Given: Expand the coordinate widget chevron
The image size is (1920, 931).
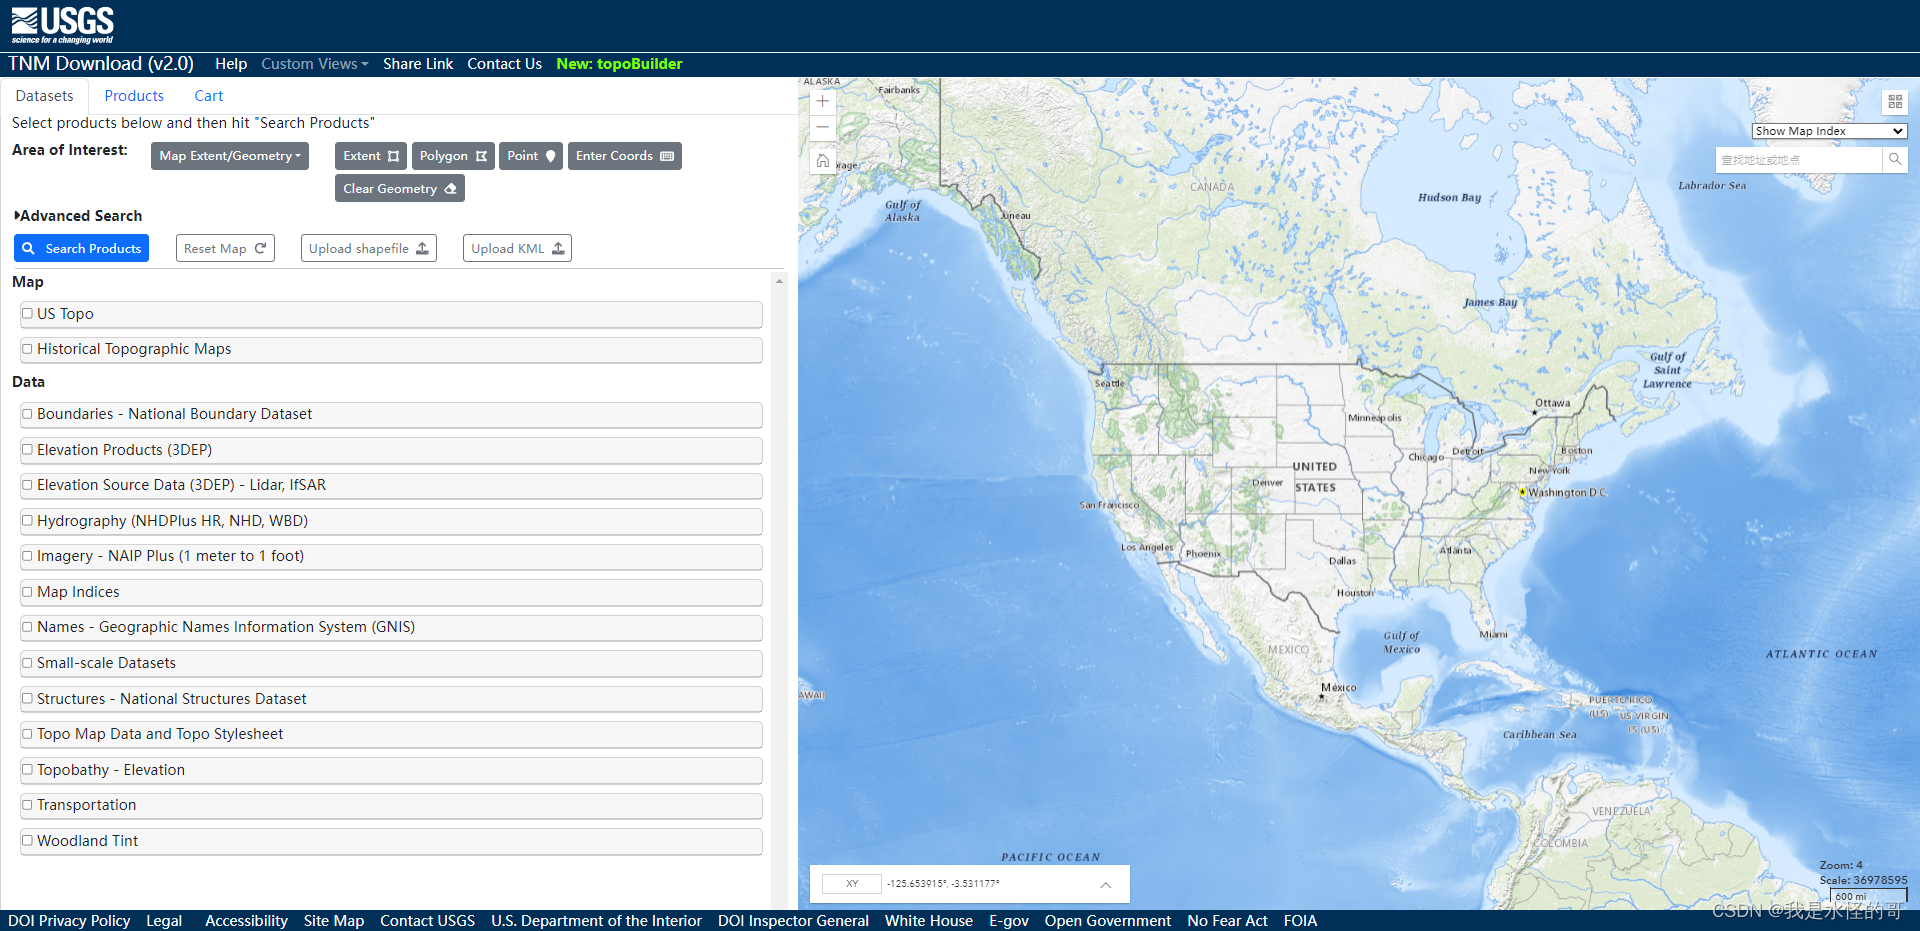Looking at the screenshot, I should pyautogui.click(x=1106, y=885).
